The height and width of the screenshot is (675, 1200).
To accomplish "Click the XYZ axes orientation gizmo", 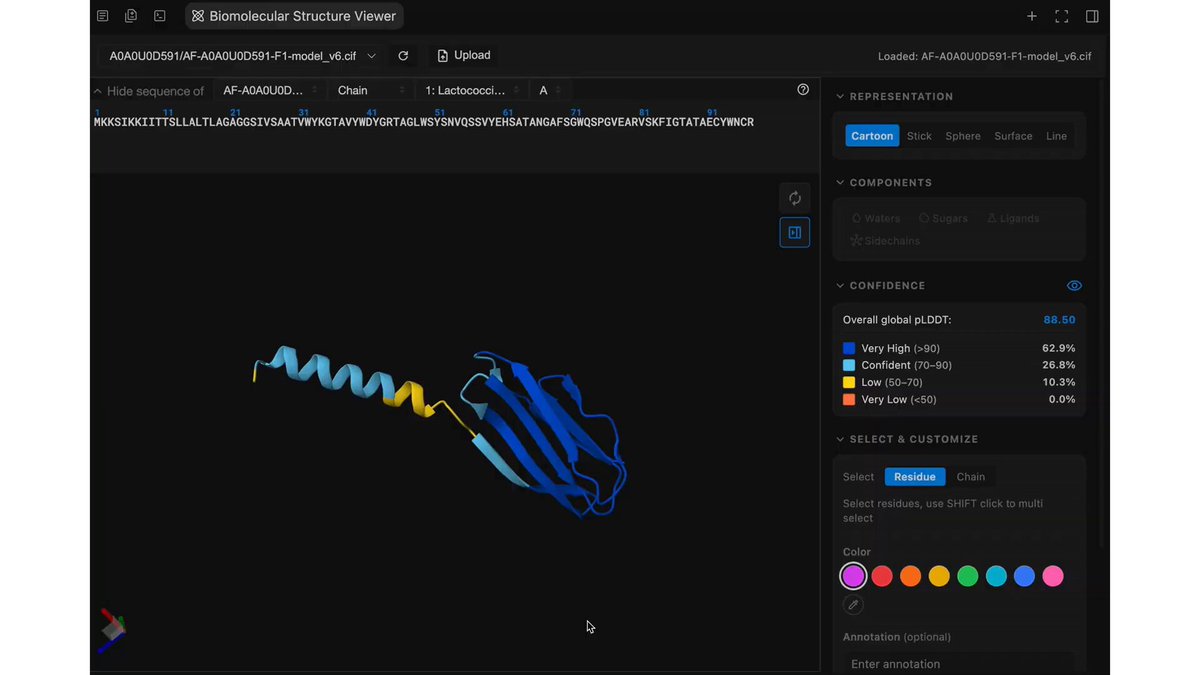I will point(112,630).
